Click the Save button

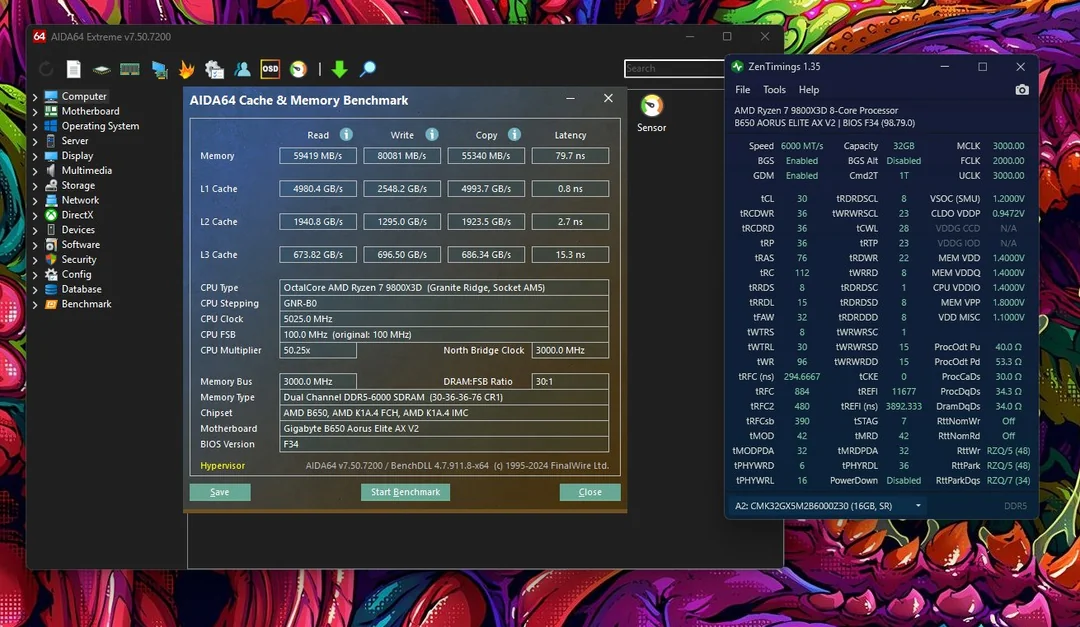(x=220, y=492)
